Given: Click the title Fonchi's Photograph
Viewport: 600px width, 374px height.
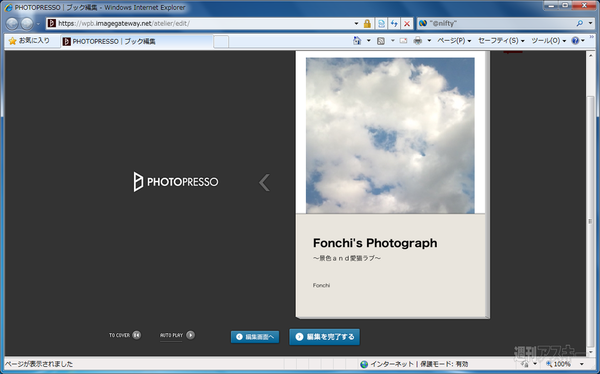Looking at the screenshot, I should pos(375,243).
